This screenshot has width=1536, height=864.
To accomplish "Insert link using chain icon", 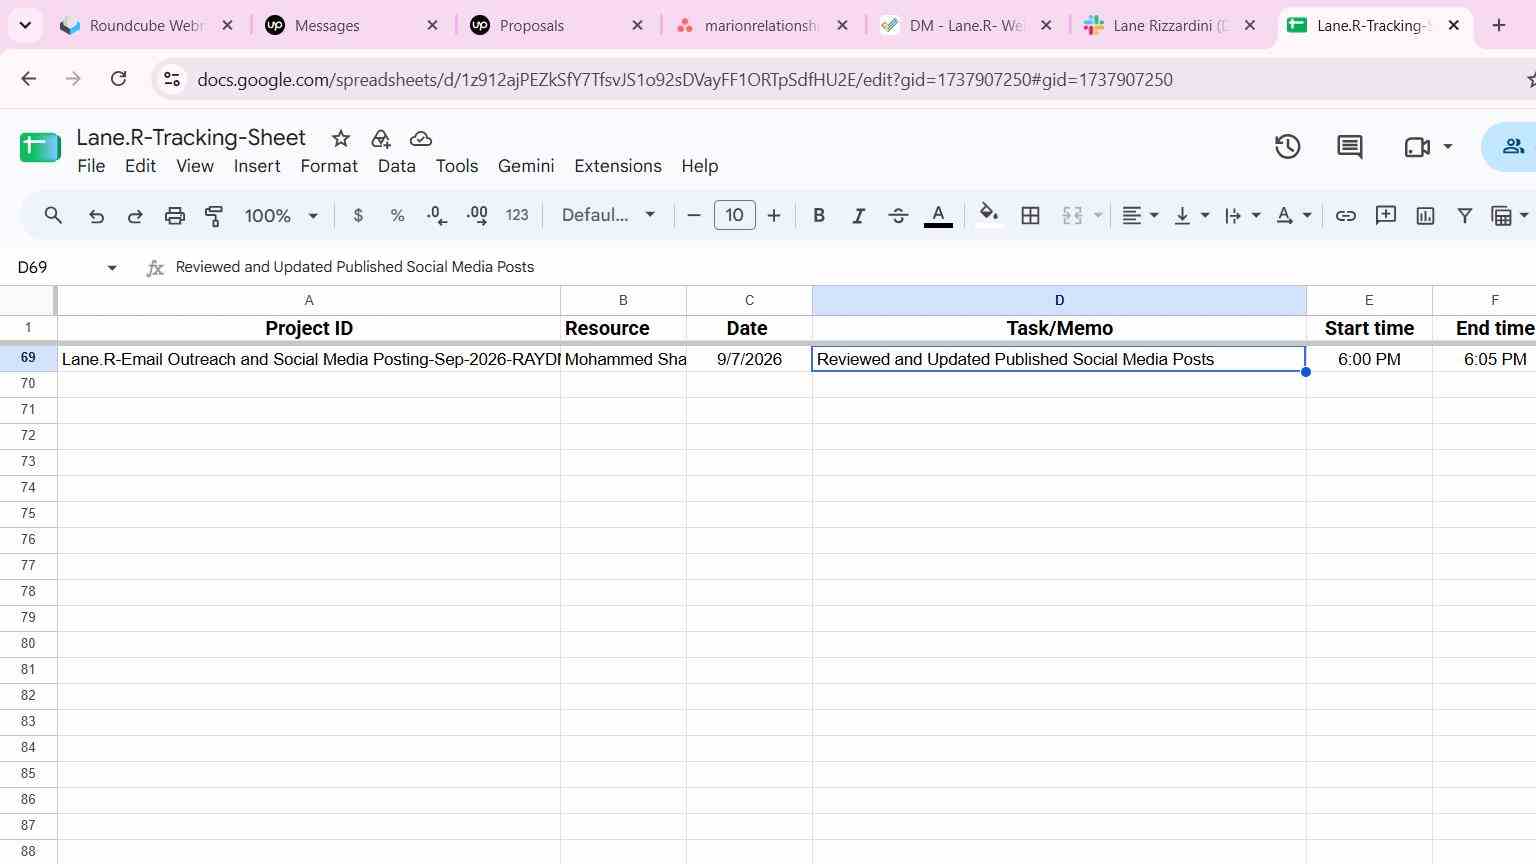I will 1346,216.
